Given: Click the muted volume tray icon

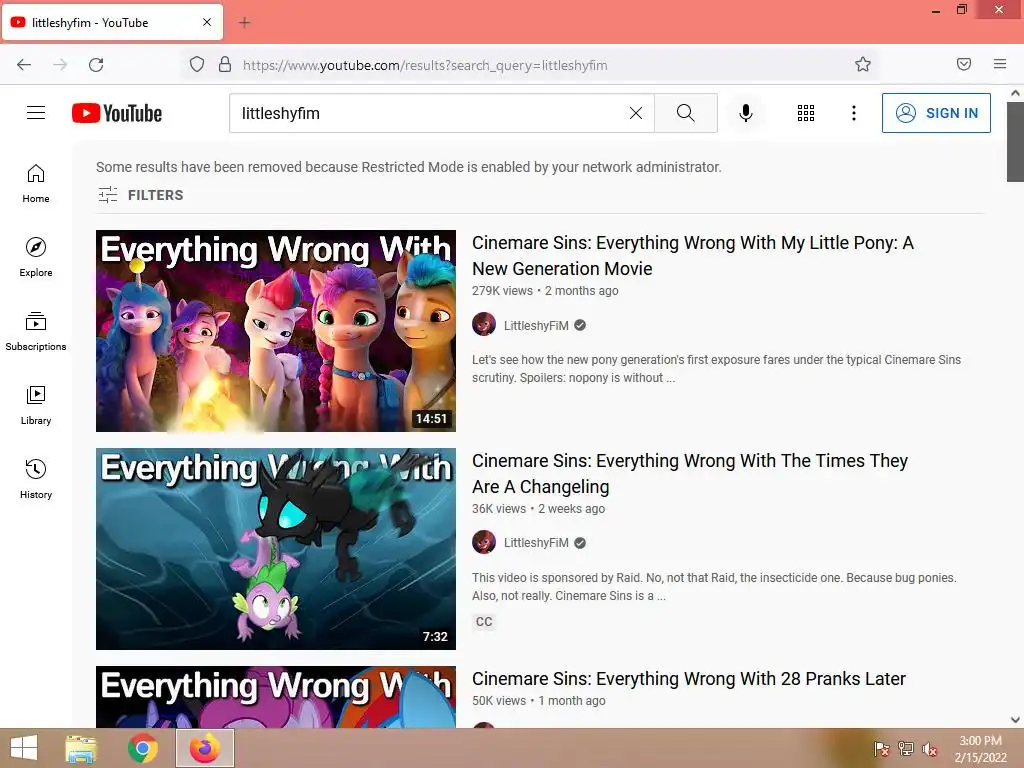Looking at the screenshot, I should click(930, 749).
